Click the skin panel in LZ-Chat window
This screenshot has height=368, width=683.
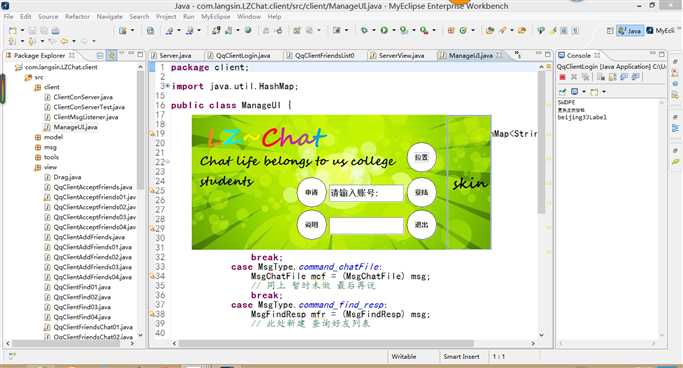(469, 182)
